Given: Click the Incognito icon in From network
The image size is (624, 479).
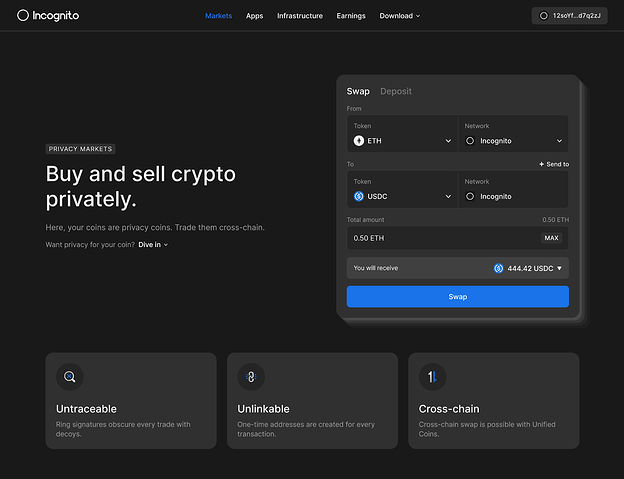Looking at the screenshot, I should pos(470,141).
